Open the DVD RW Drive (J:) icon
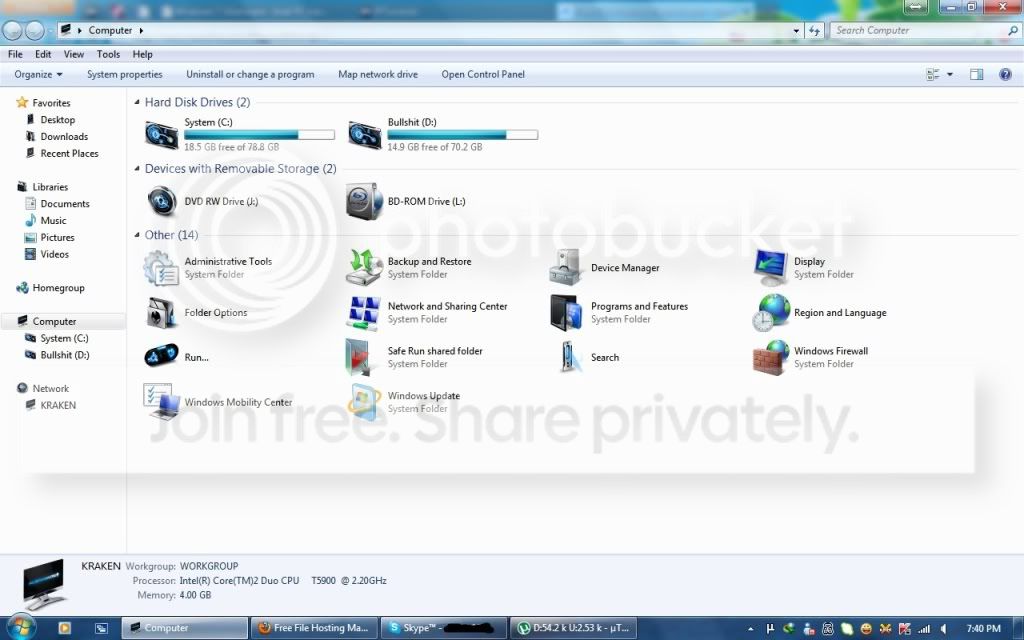Viewport: 1024px width, 640px height. pos(161,201)
